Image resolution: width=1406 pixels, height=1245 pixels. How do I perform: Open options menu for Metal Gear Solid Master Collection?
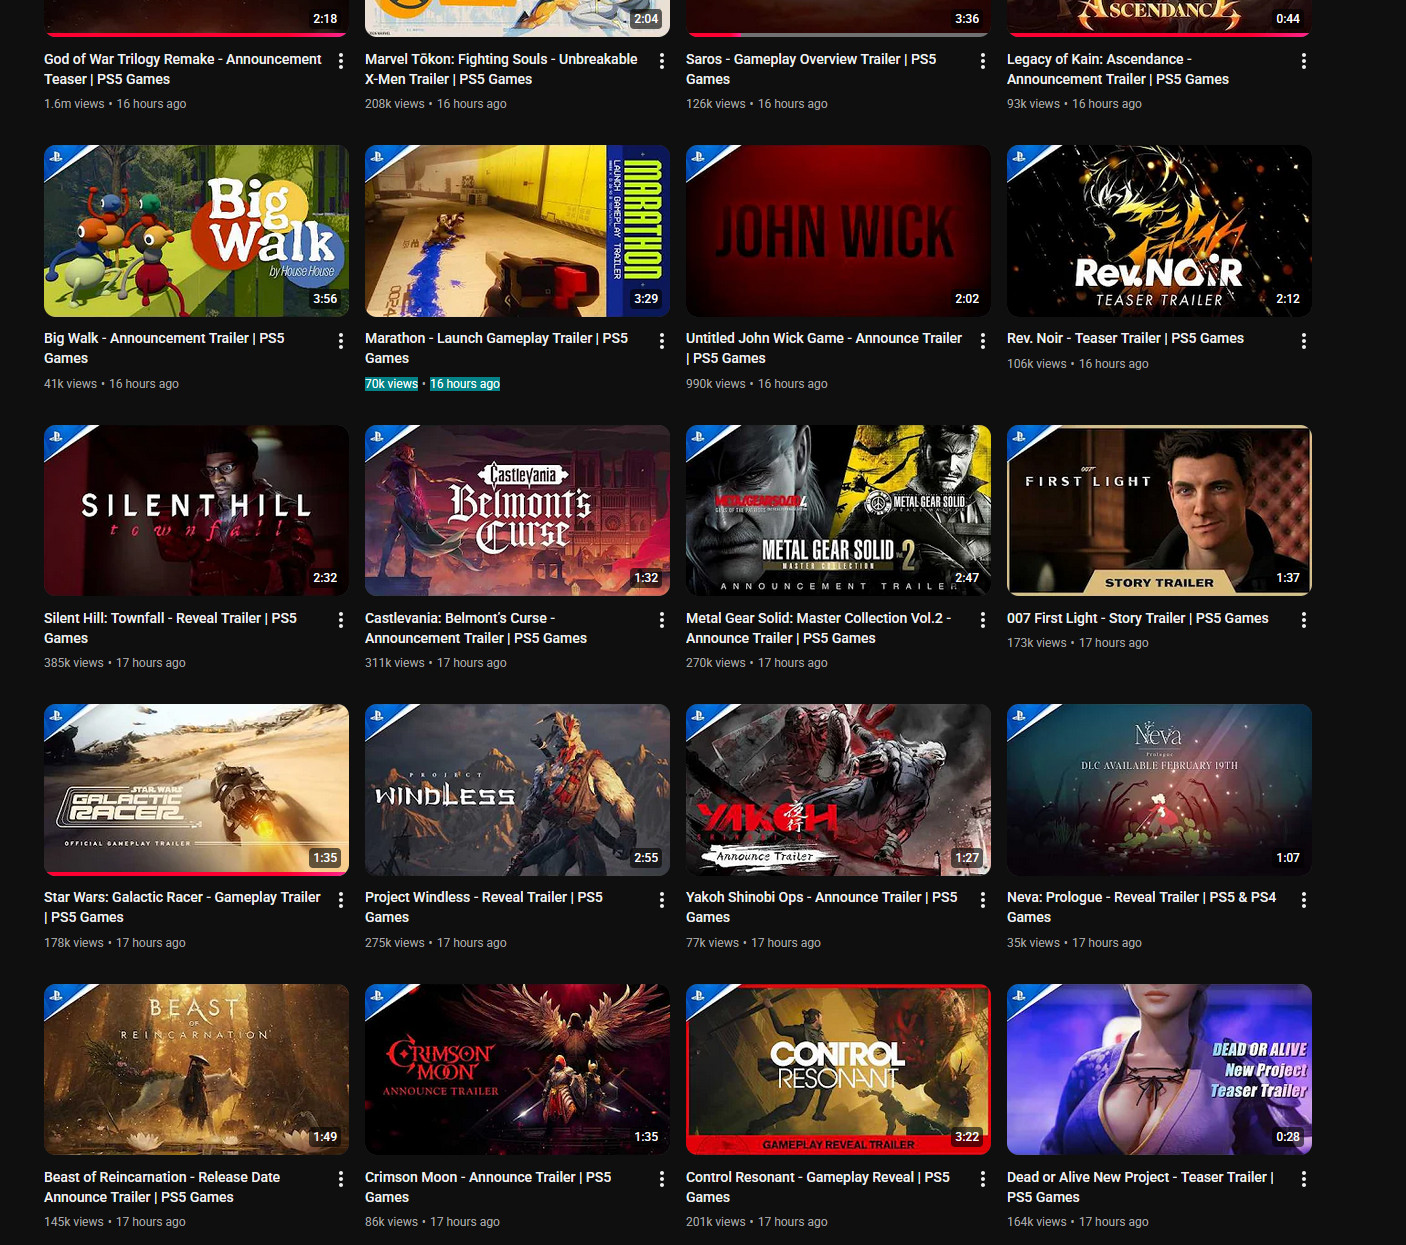(x=983, y=620)
